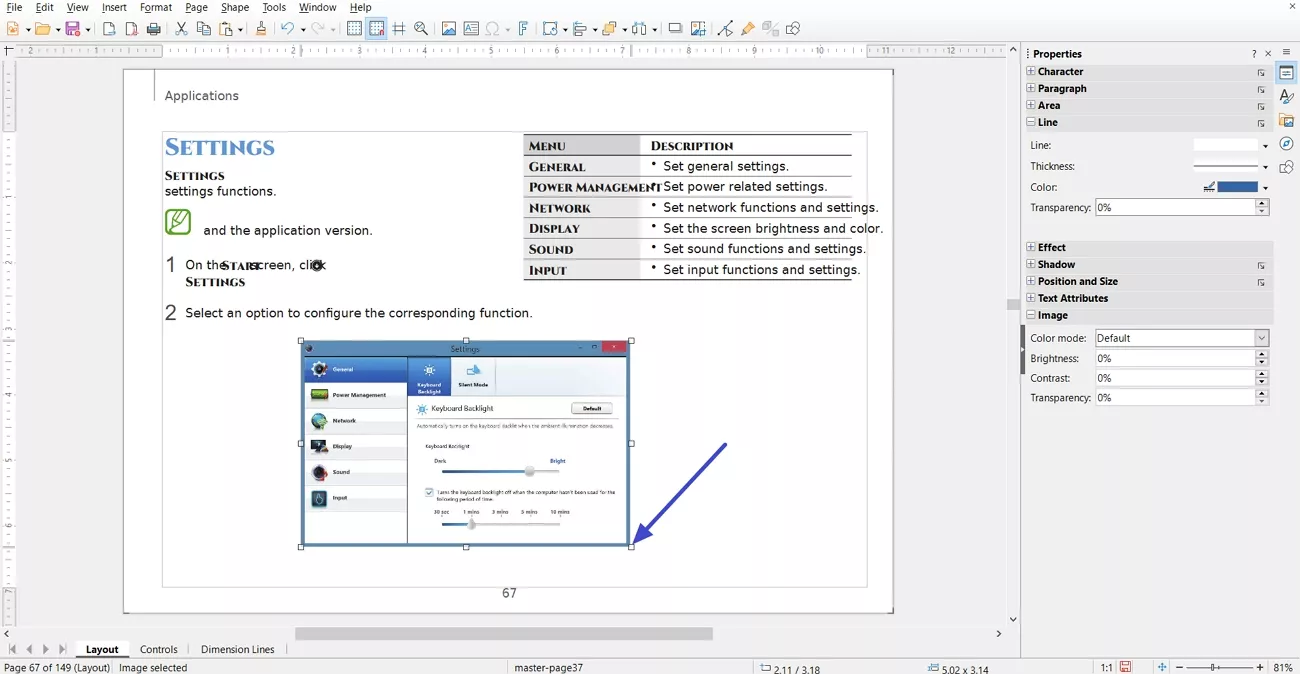The width and height of the screenshot is (1300, 674).
Task: Click the Align Objects icon
Action: click(x=580, y=29)
